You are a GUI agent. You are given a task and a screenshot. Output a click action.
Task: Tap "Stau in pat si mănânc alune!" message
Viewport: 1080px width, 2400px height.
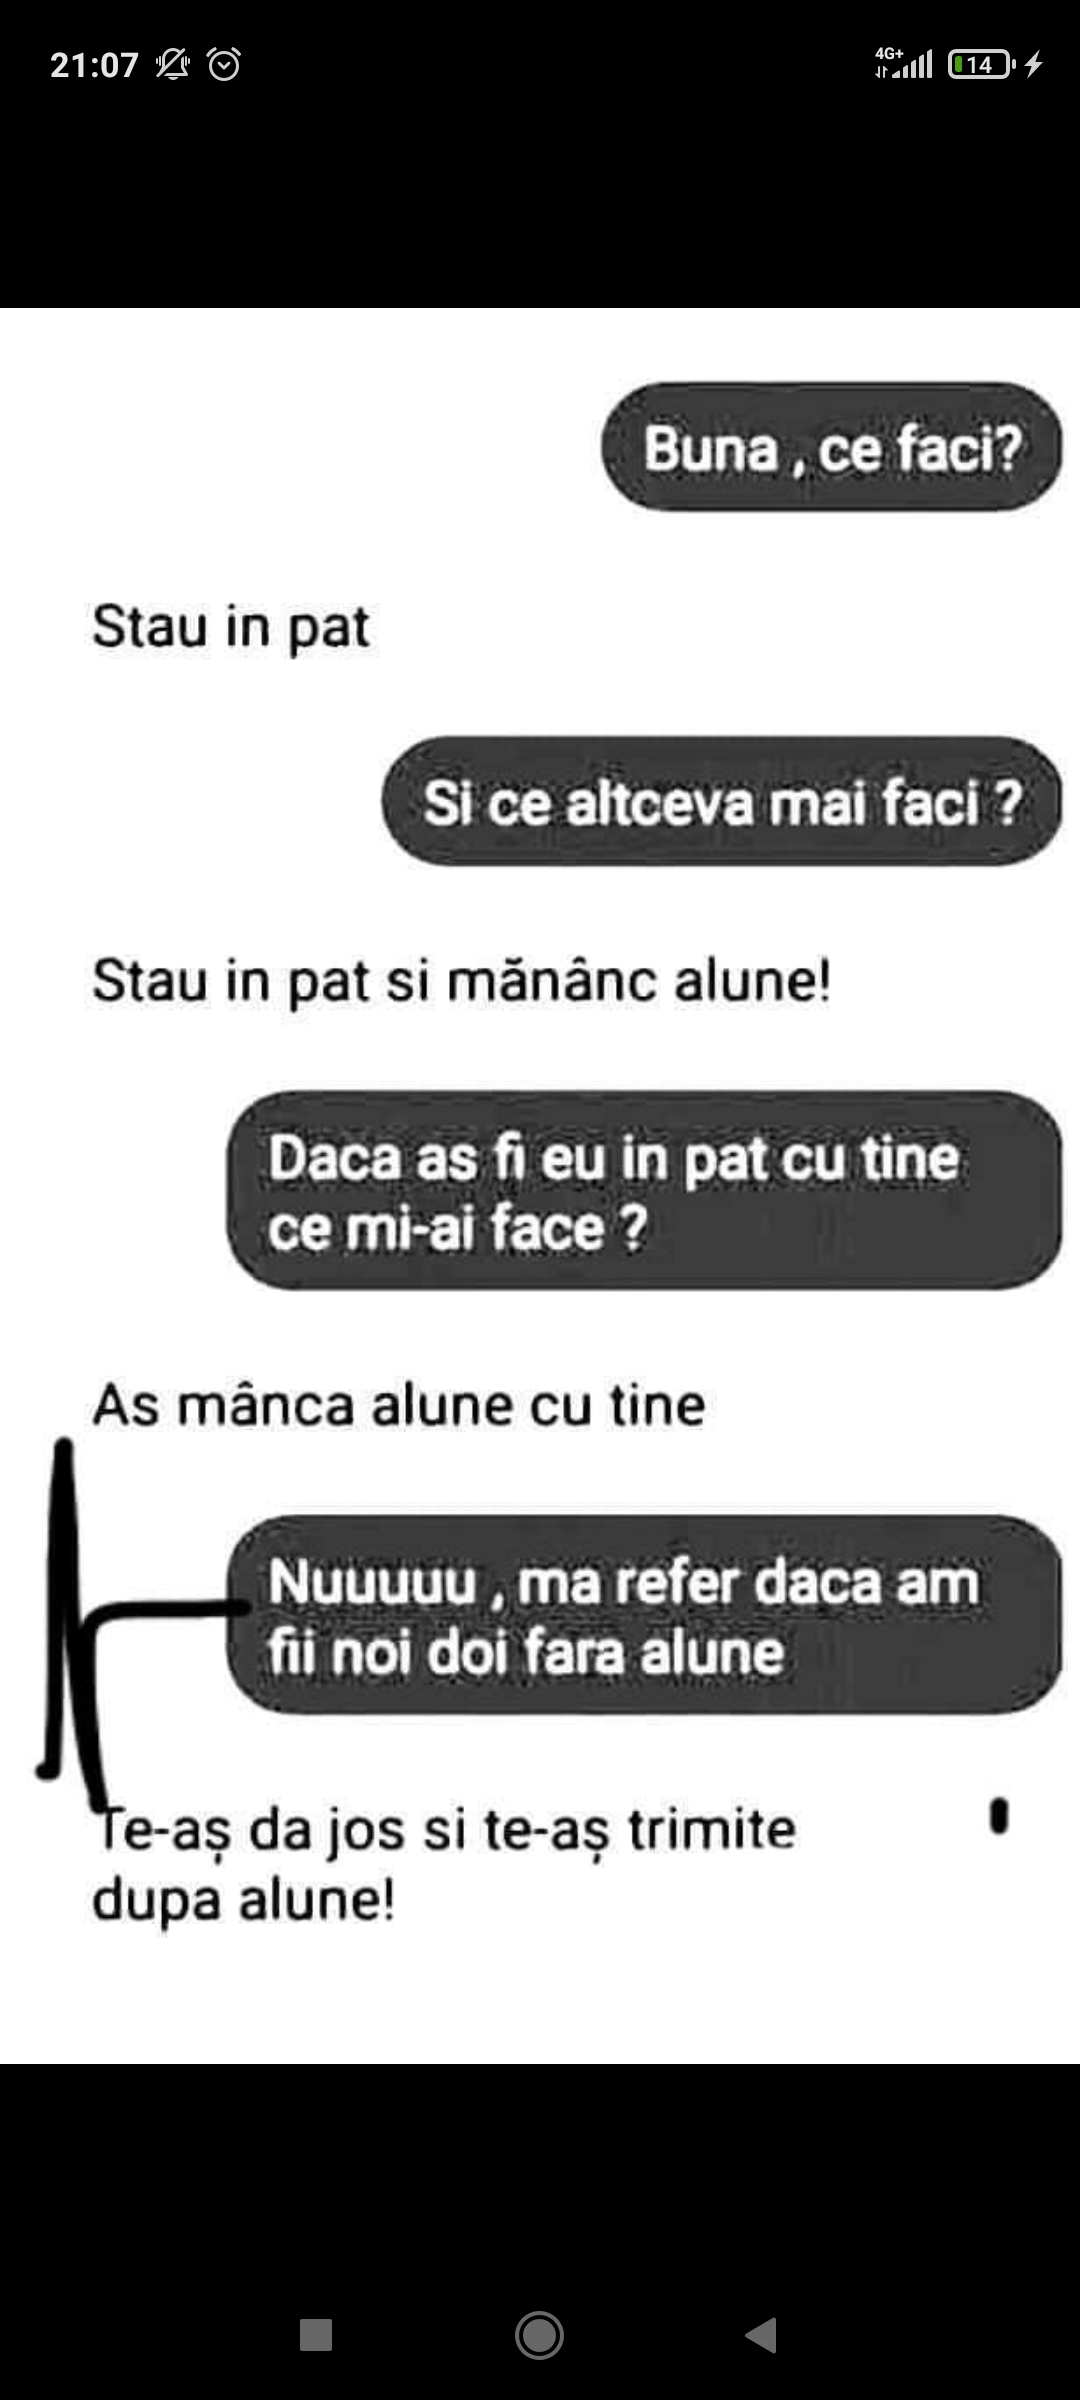coord(462,980)
